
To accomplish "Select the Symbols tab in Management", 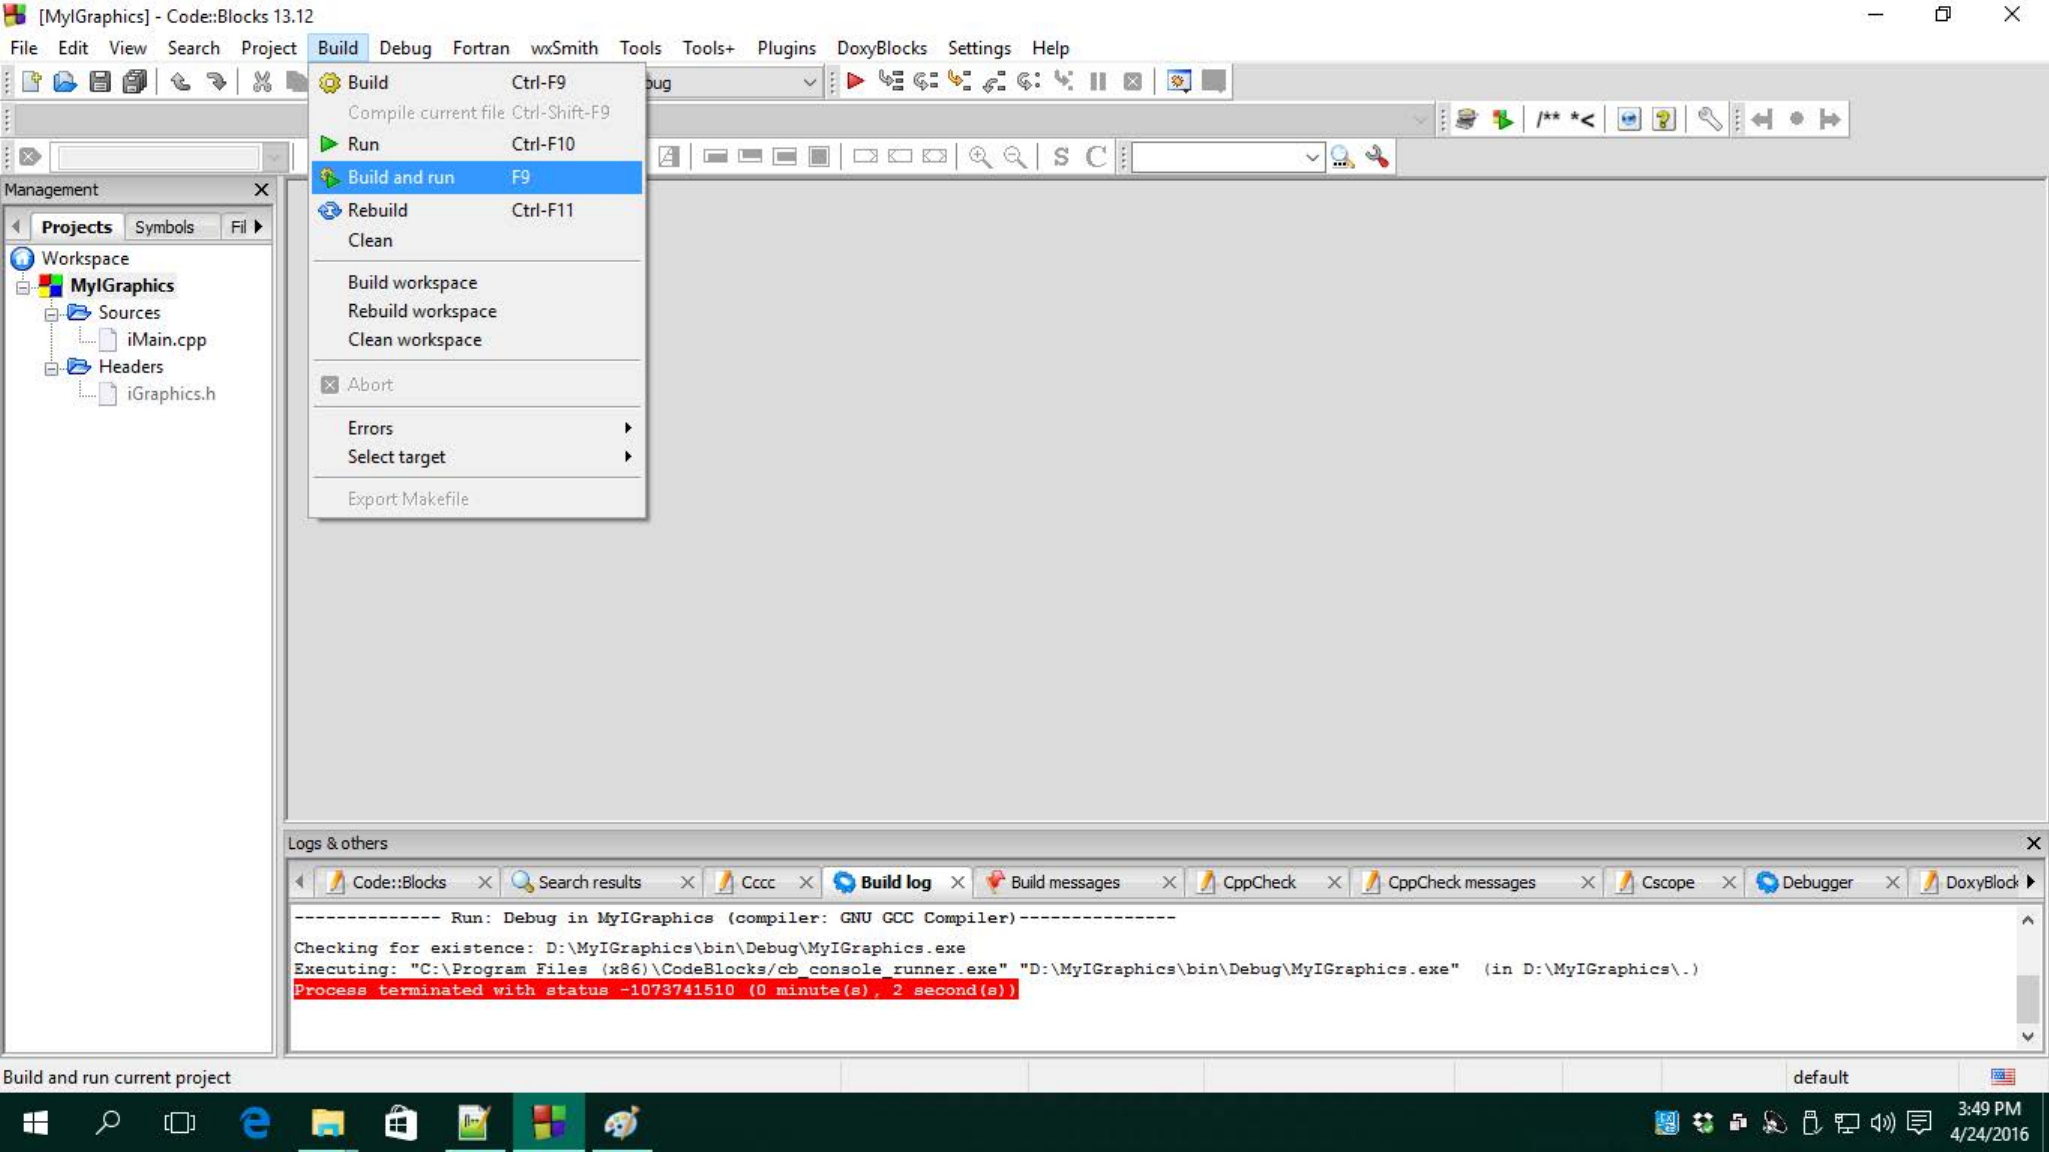I will (164, 227).
